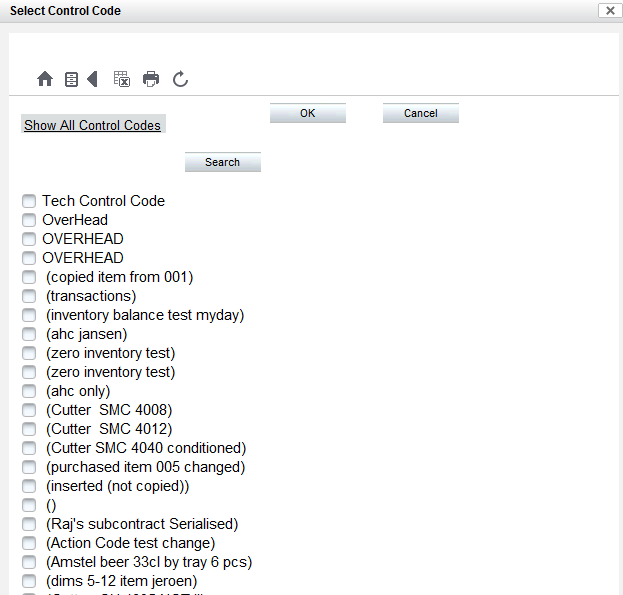Open the Show All Control Codes link
Screen dimensions: 623x595
[92, 125]
